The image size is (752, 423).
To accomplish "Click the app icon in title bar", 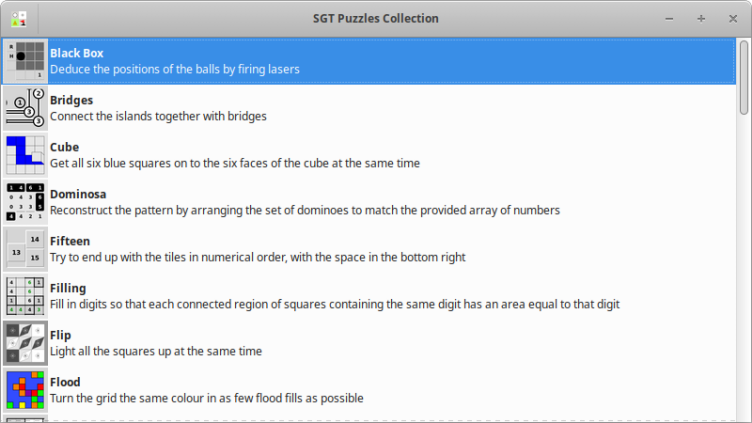I will (19, 18).
